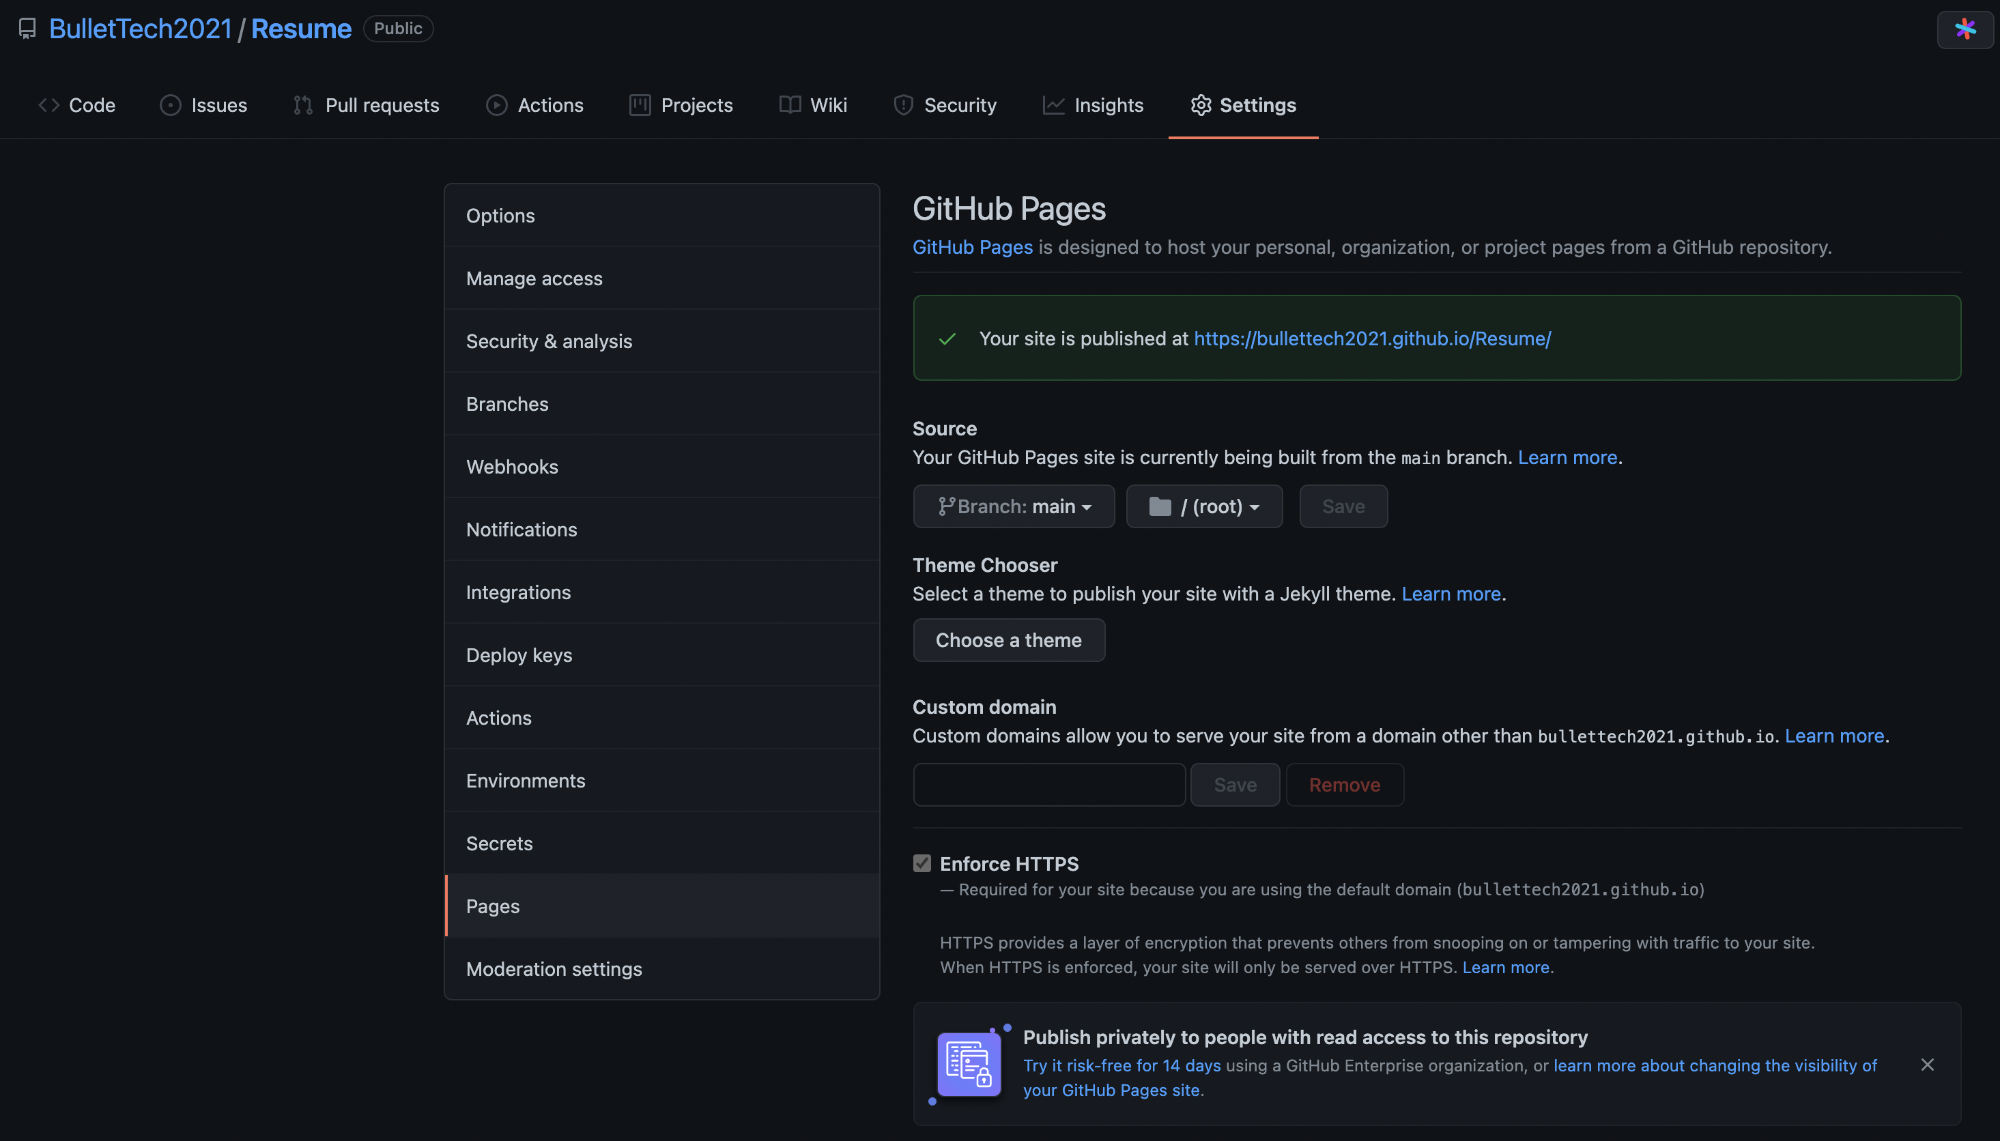Screen dimensions: 2000x1141
Task: Switch to the Issues tab
Action: (x=204, y=105)
